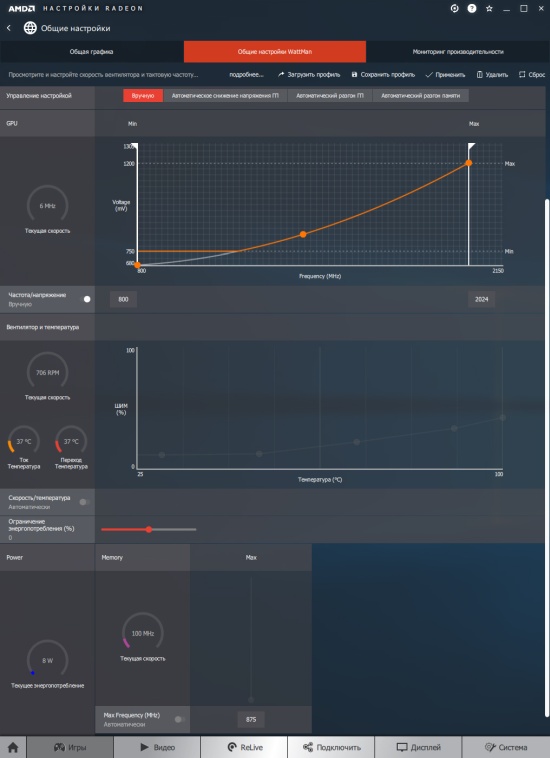Click the star favorites icon
550x758 pixels.
[x=489, y=8]
